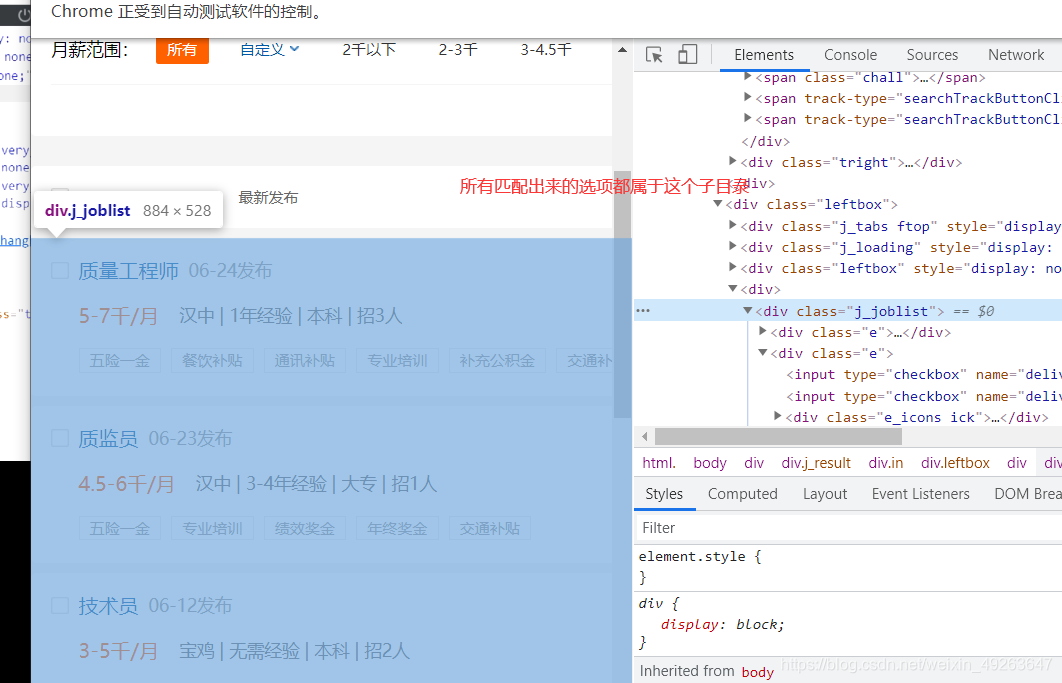1062x683 pixels.
Task: Tick the checkbox for 技术员 job
Action: (60, 606)
